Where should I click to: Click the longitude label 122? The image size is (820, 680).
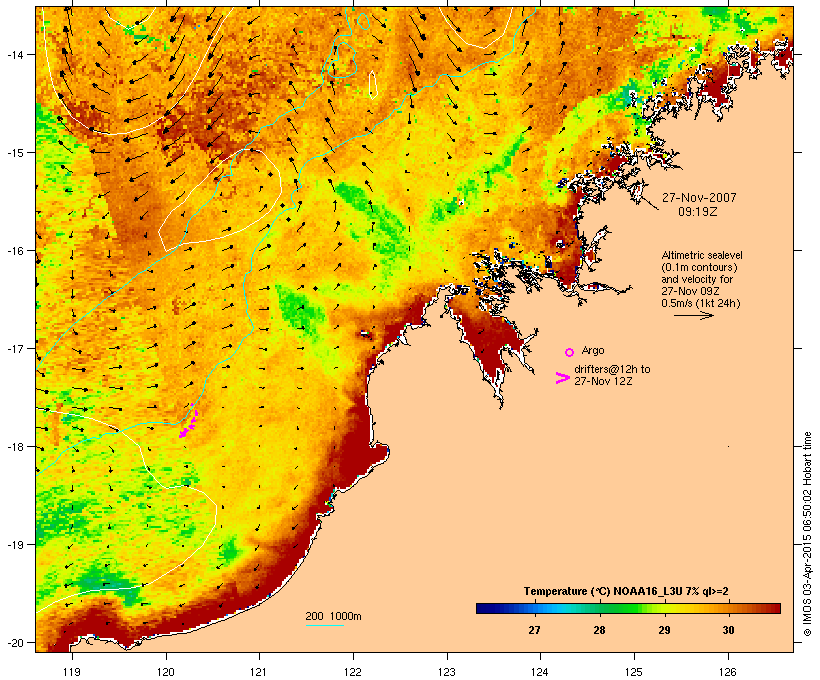pos(353,672)
